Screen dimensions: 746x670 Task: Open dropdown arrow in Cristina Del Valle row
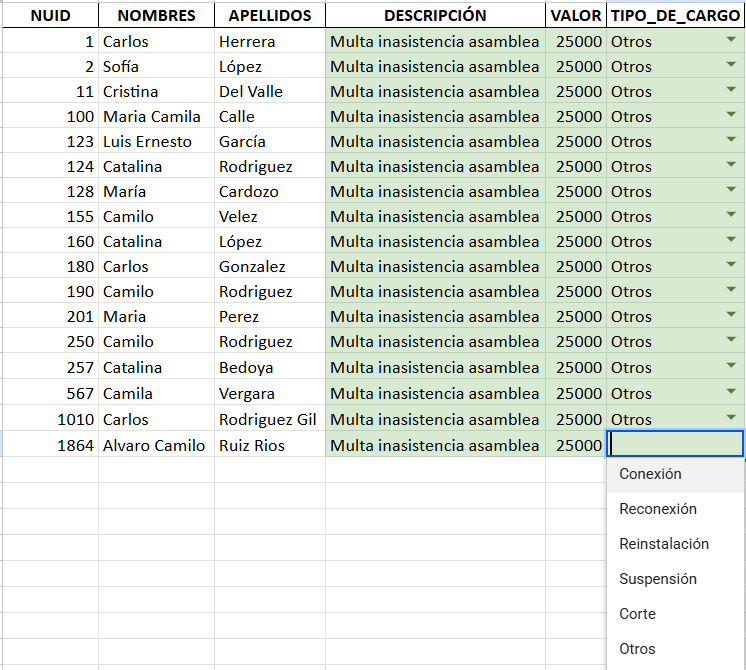tap(731, 90)
